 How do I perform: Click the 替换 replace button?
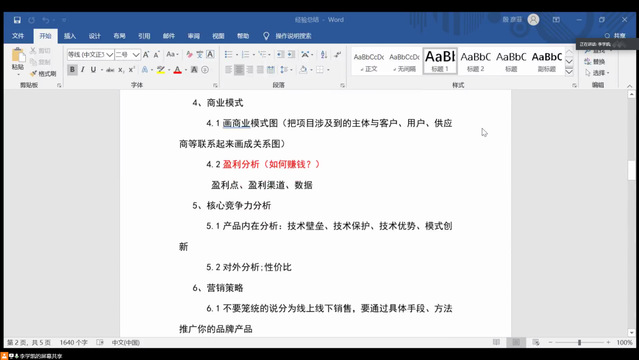[595, 62]
